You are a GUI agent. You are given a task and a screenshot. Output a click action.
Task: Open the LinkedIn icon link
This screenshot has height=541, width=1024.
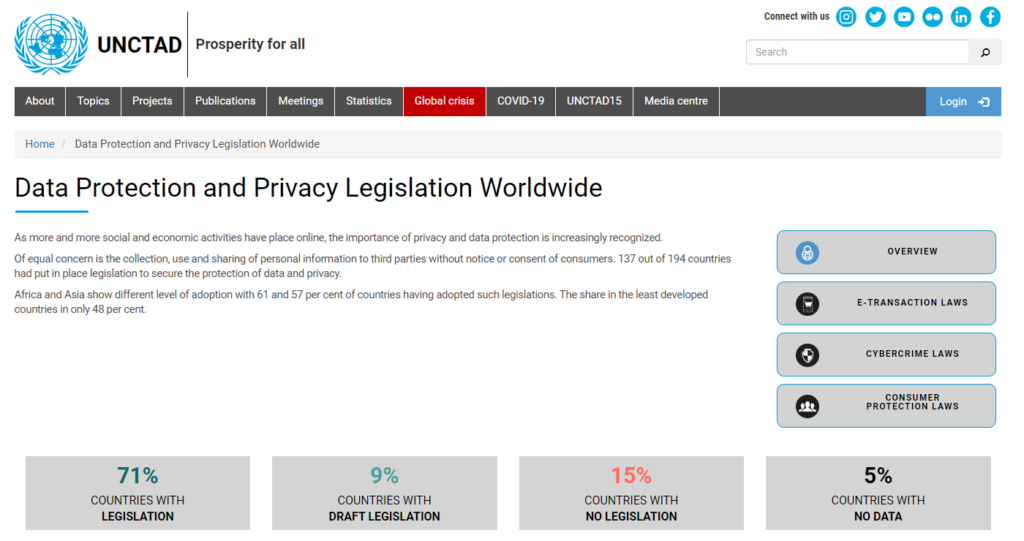(961, 17)
